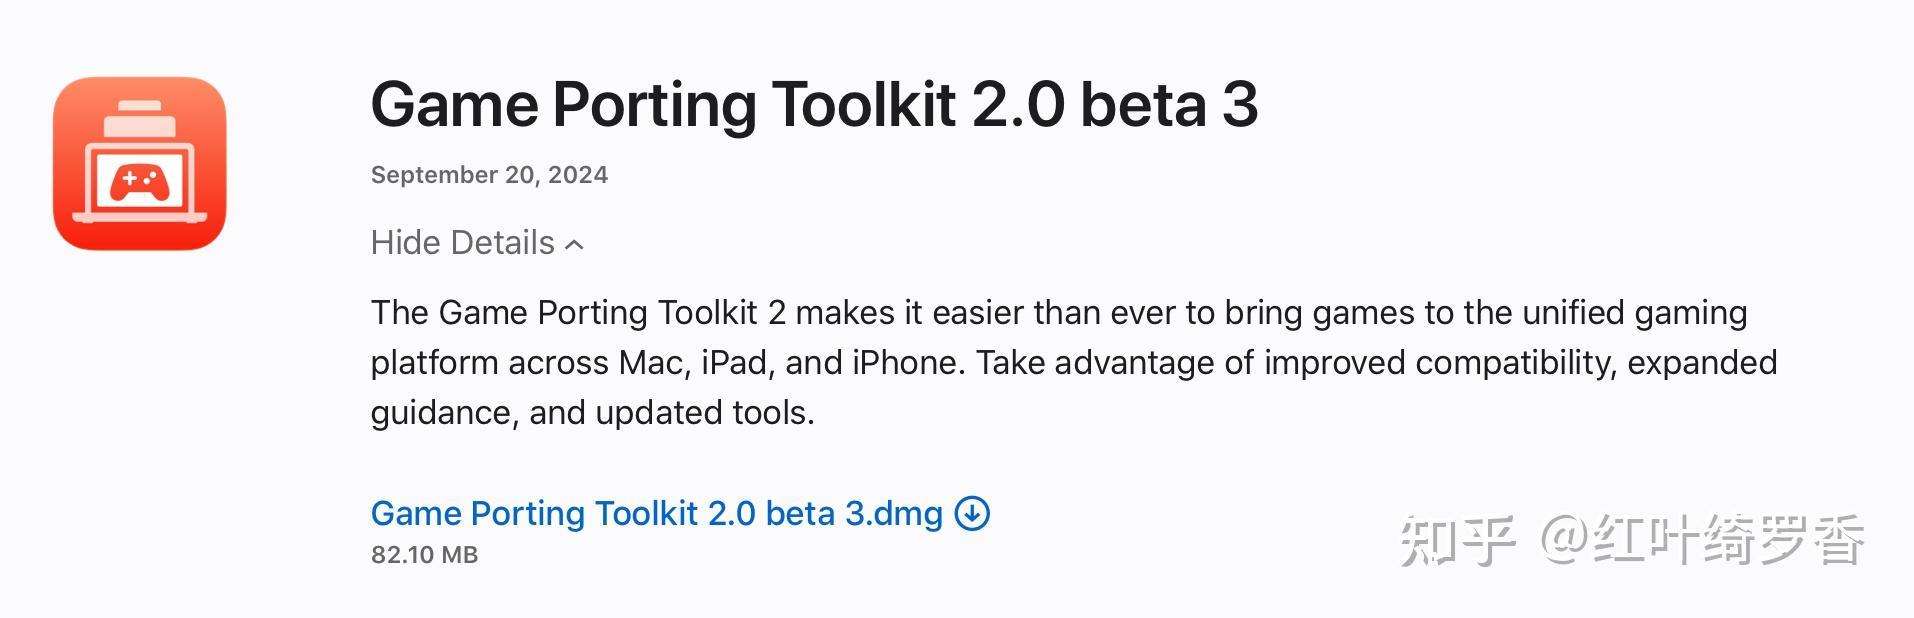Click the "guidance, and updated tools." line
Image resolution: width=1914 pixels, height=618 pixels.
[x=592, y=413]
